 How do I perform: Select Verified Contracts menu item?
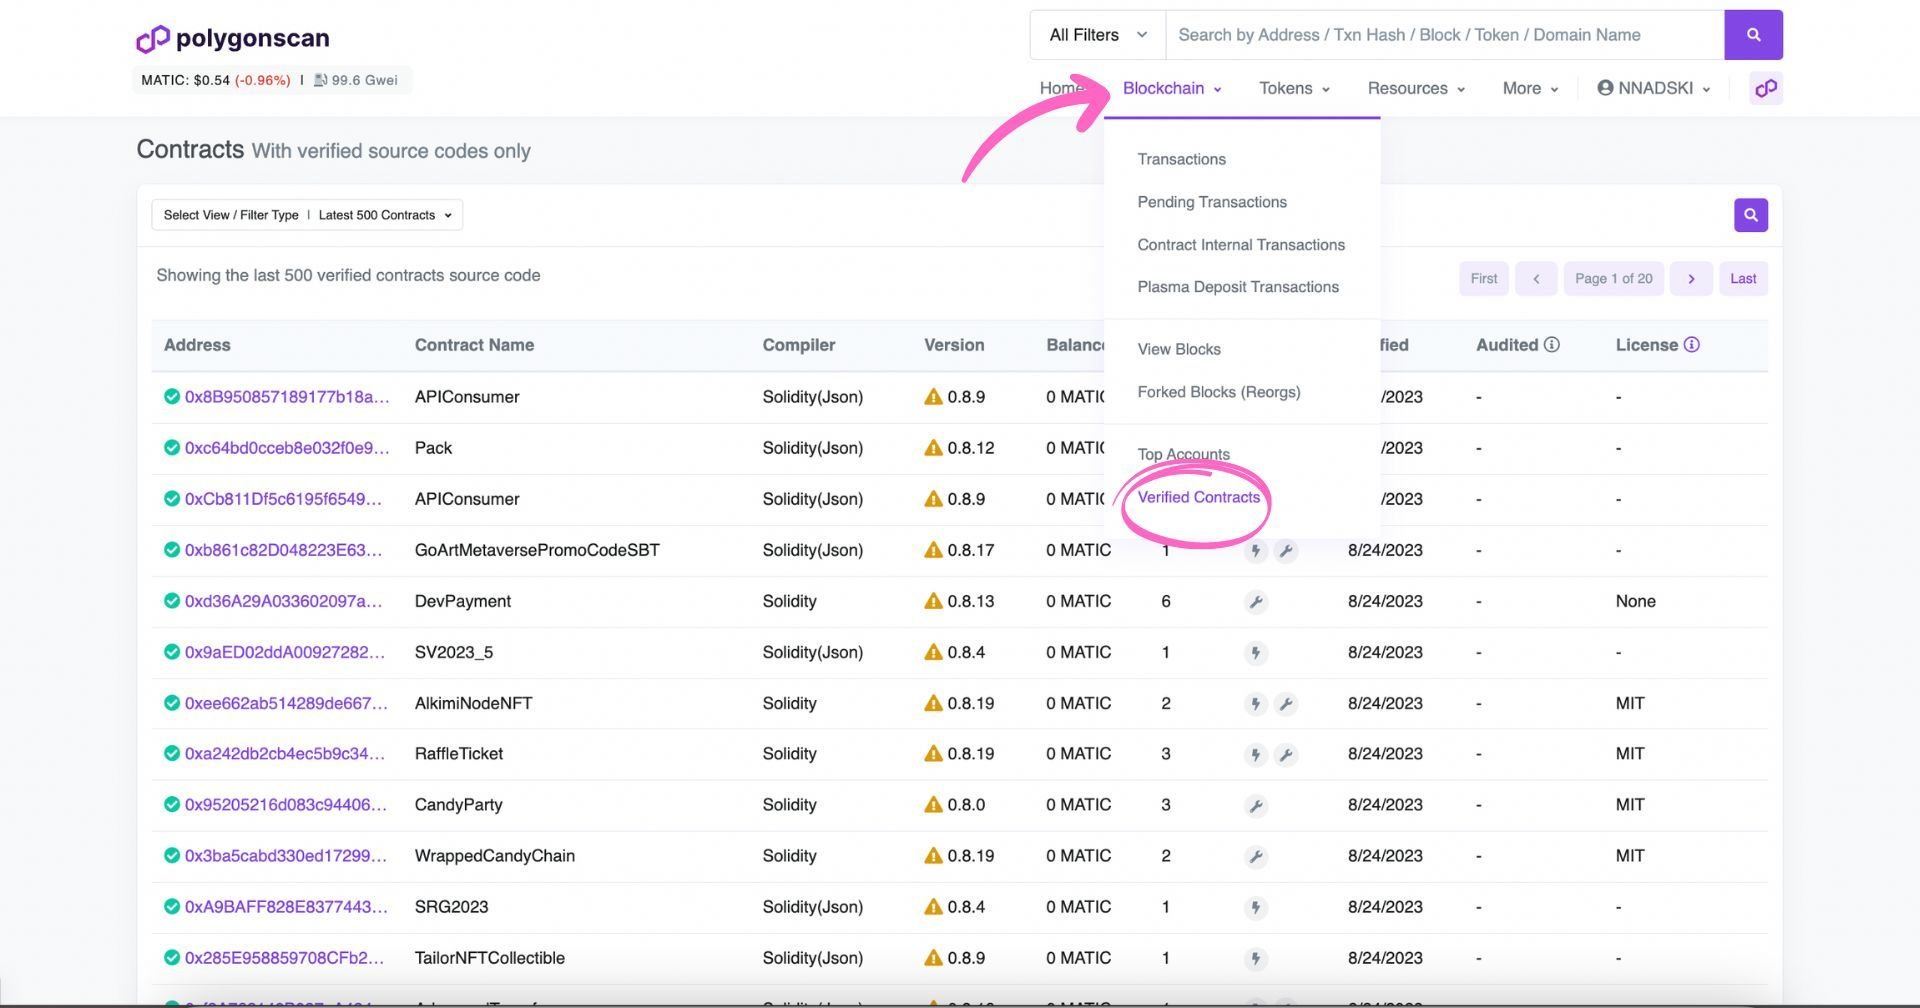(1199, 497)
